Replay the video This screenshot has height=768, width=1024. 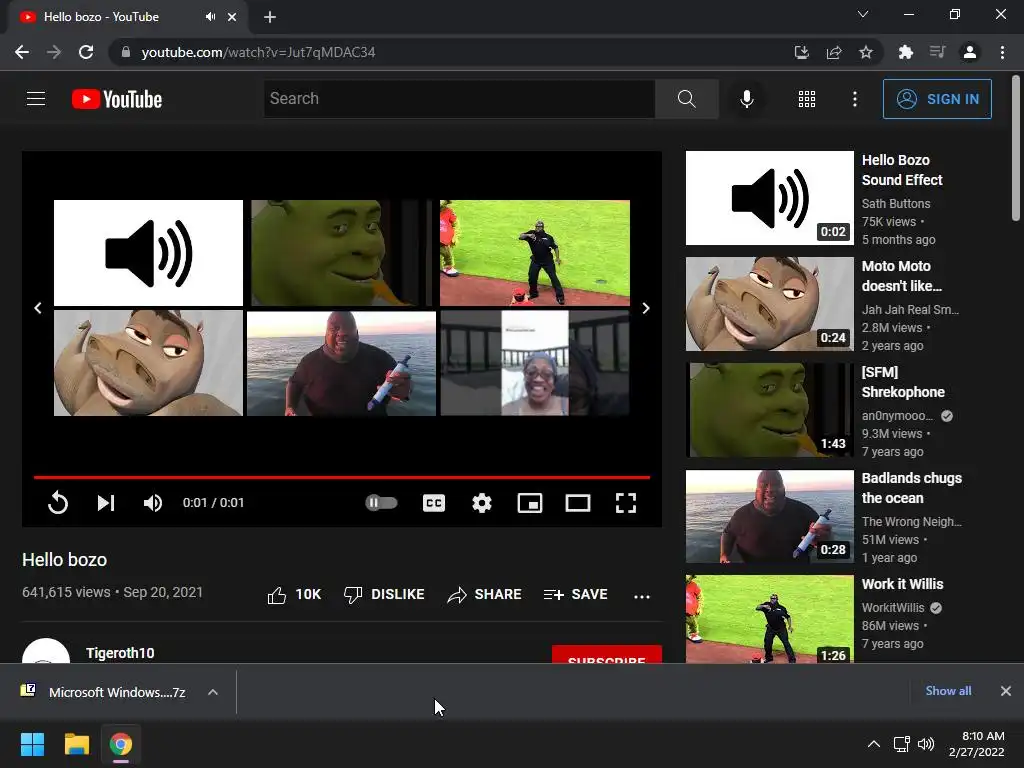click(x=58, y=503)
